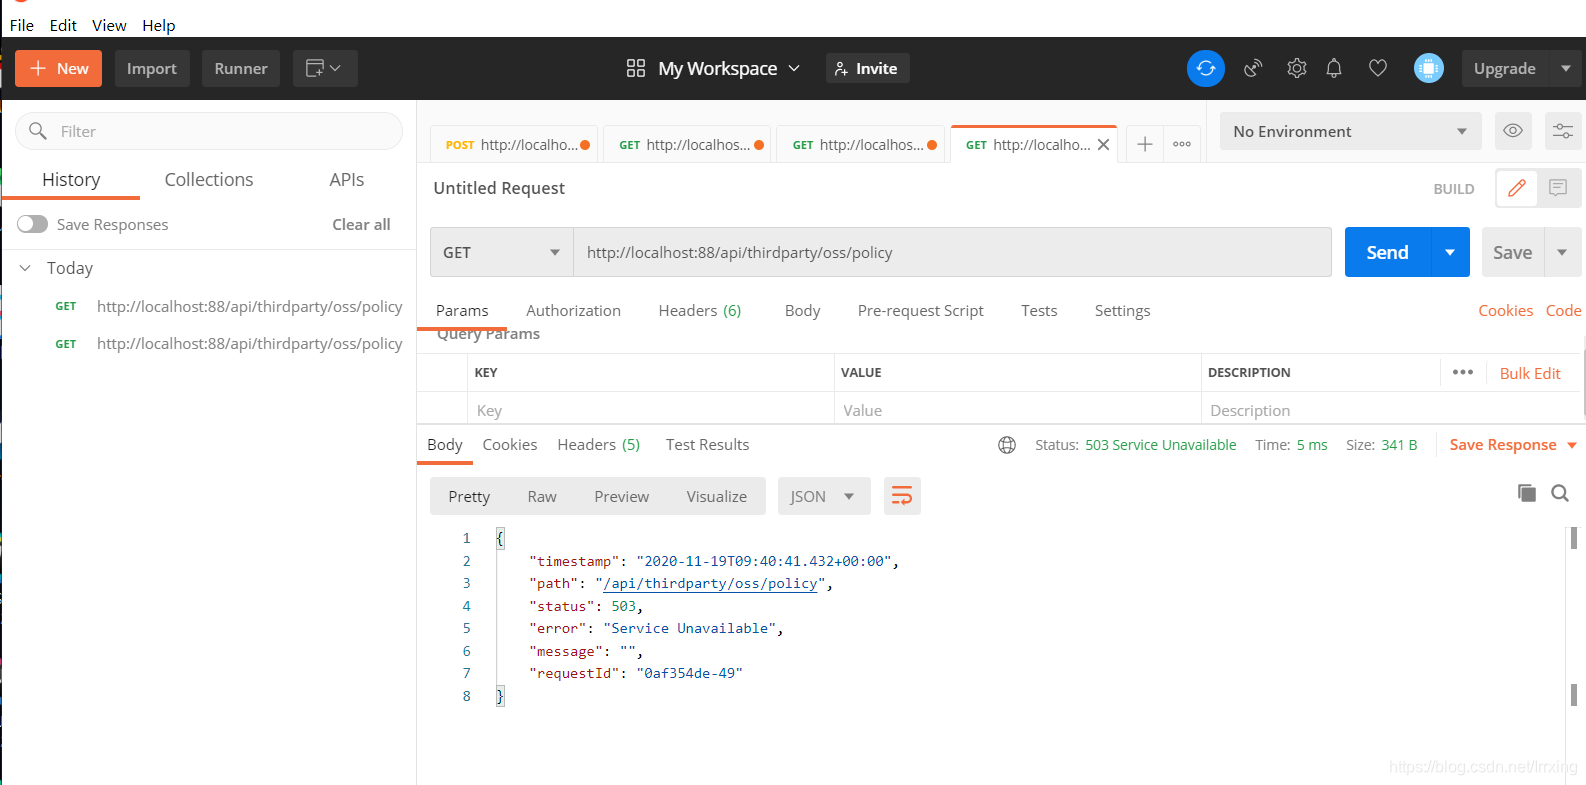The height and width of the screenshot is (785, 1586).
Task: Click the workspace grid icon
Action: [x=636, y=68]
